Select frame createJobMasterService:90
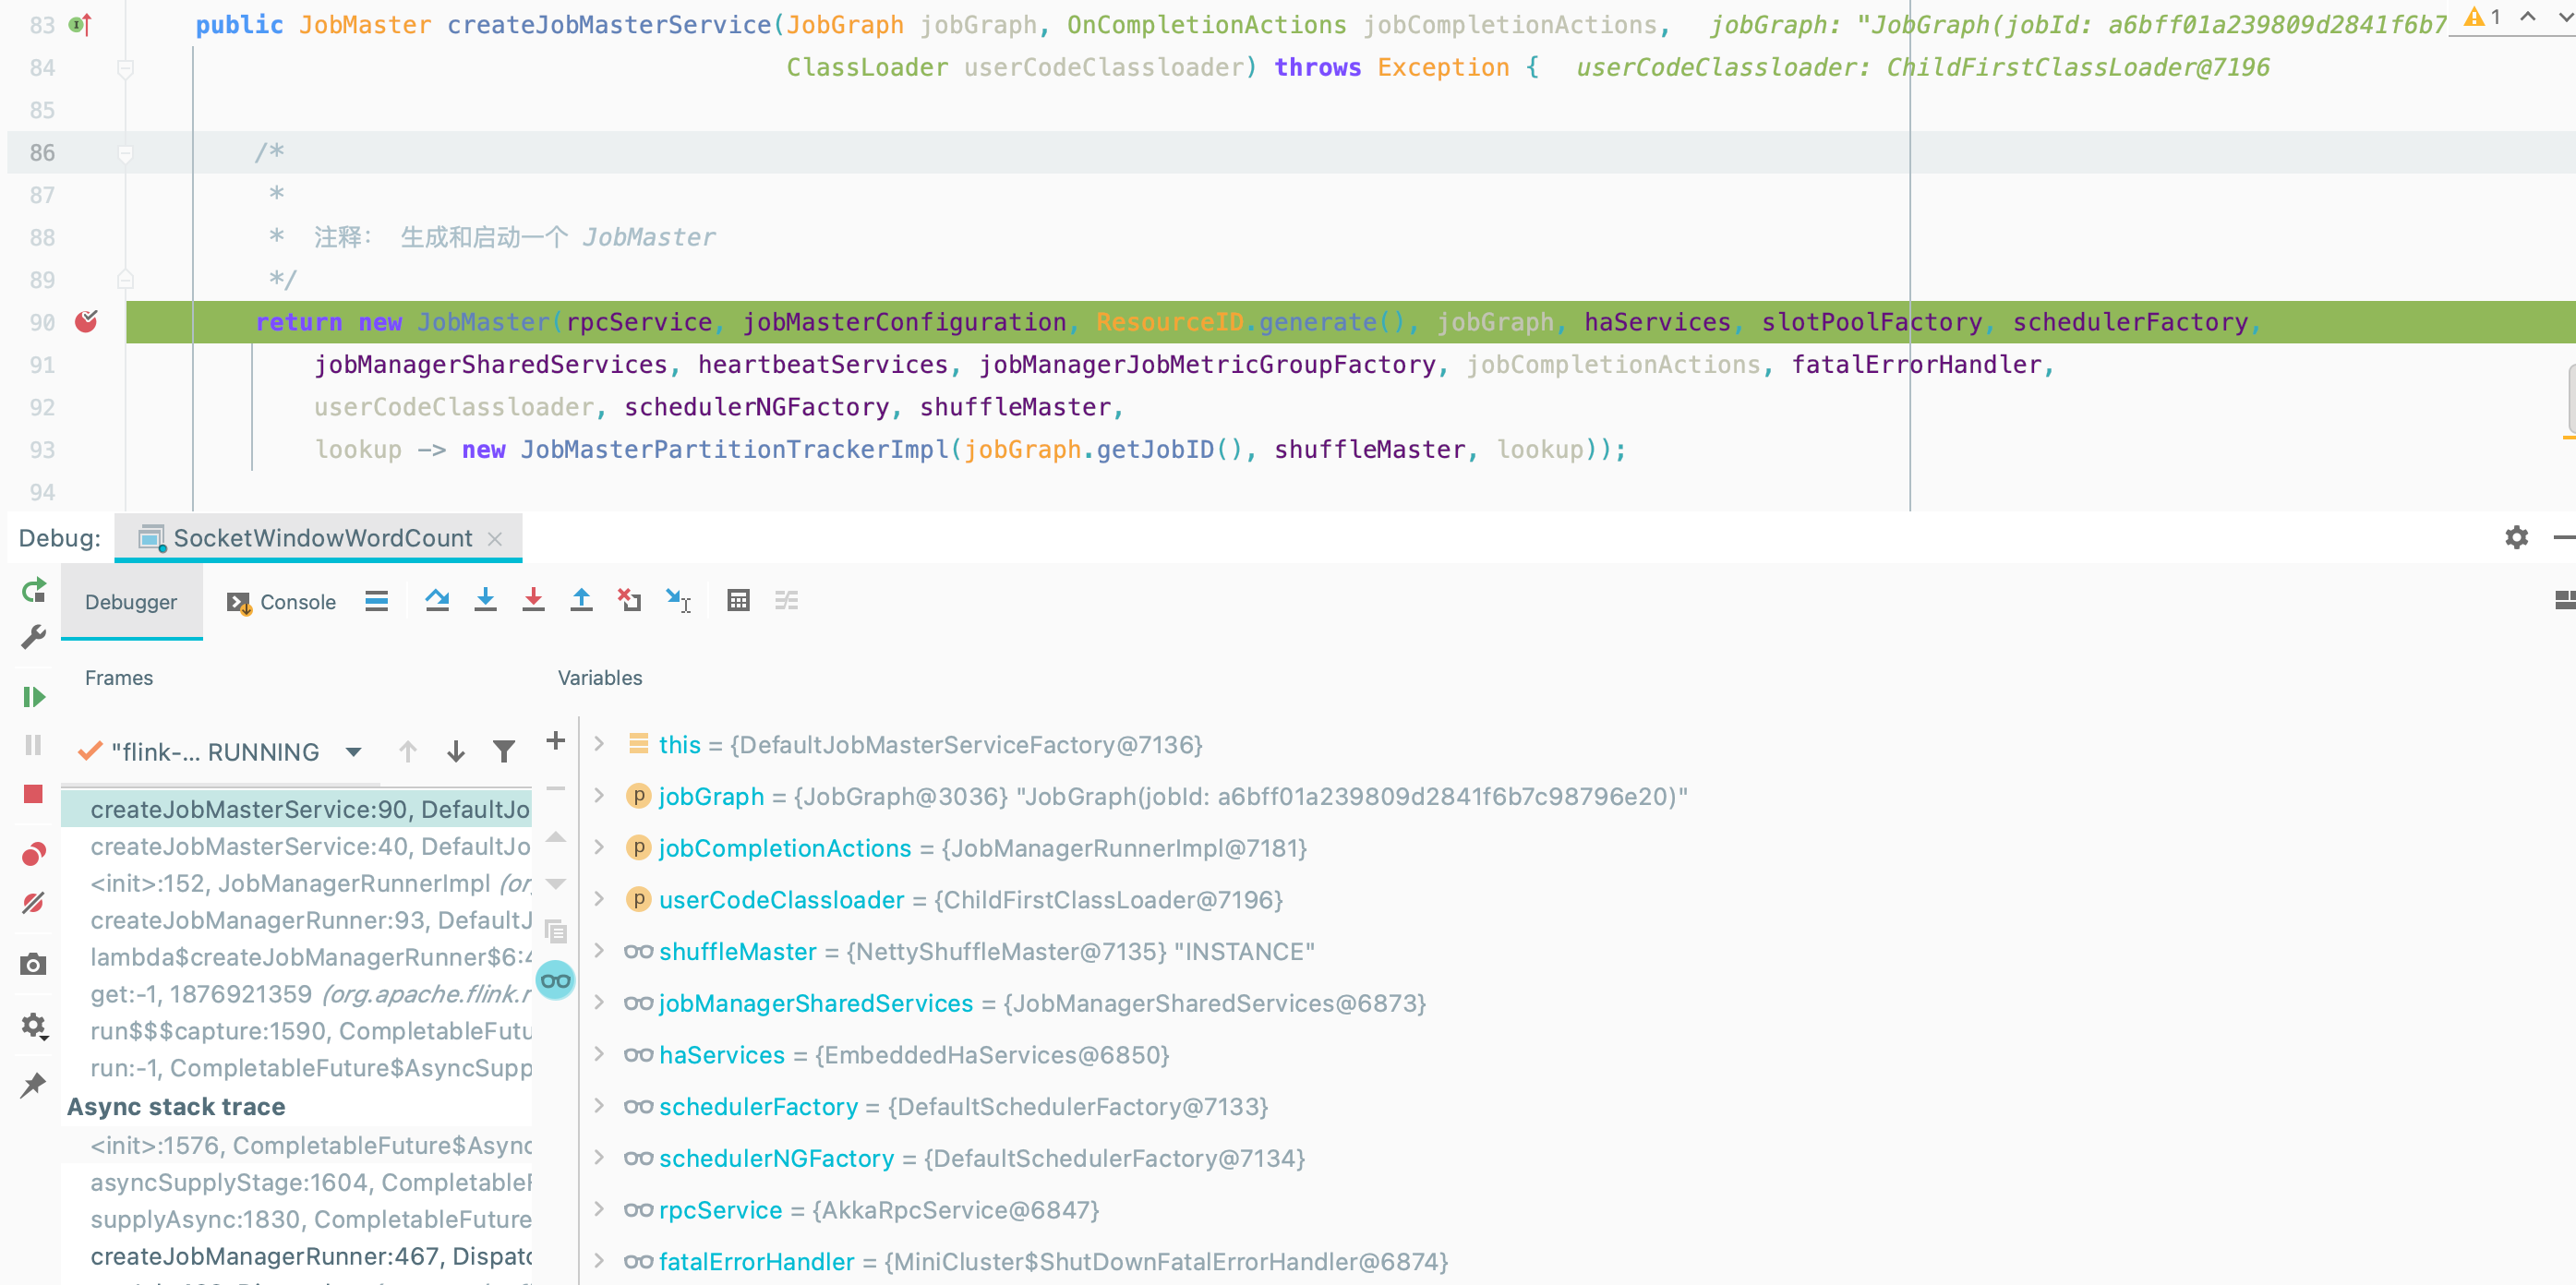 point(296,809)
